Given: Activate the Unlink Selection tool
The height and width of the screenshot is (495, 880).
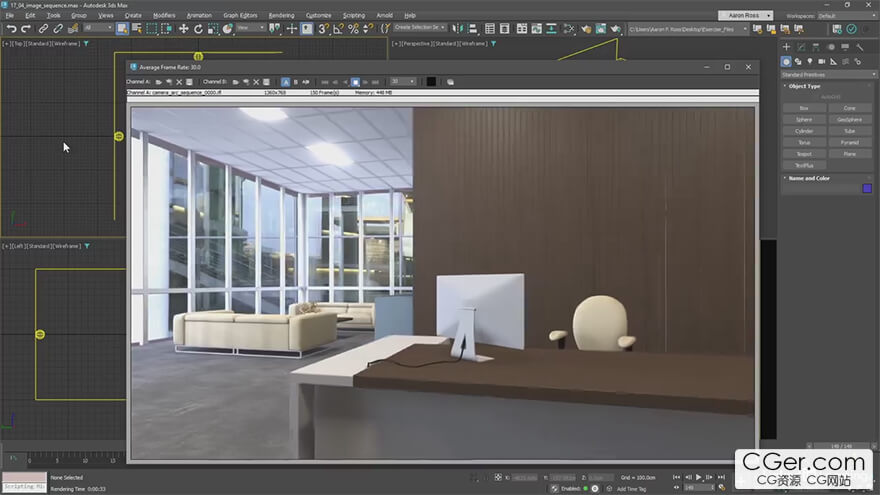Looking at the screenshot, I should 58,29.
